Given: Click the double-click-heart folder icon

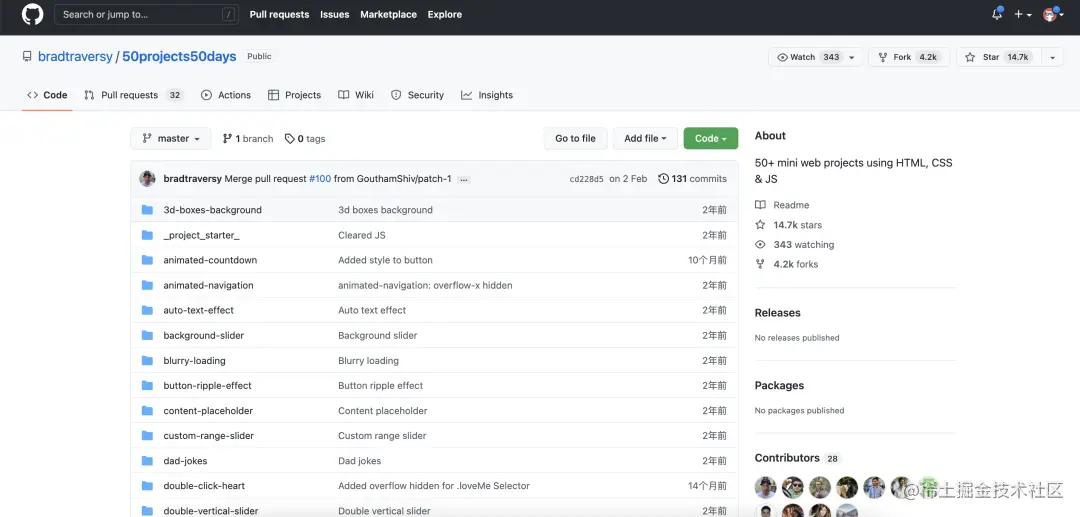Looking at the screenshot, I should coord(147,486).
